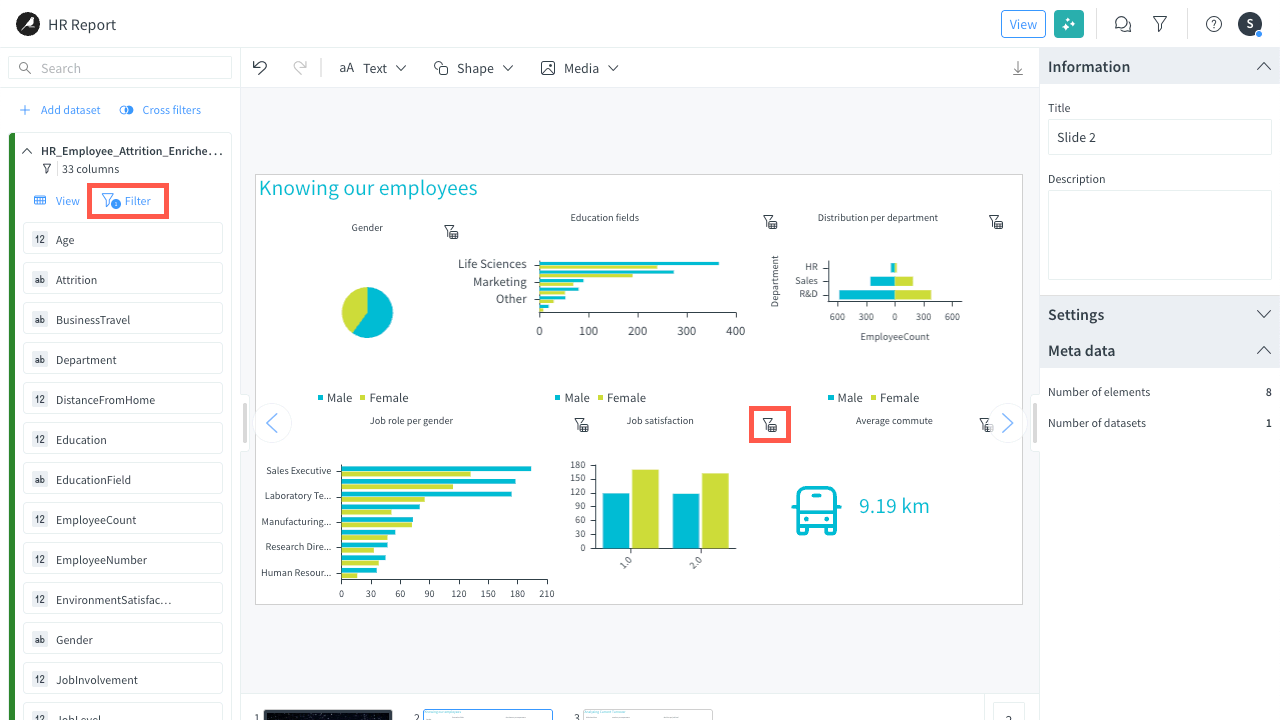Select the EducationField column

coord(122,480)
